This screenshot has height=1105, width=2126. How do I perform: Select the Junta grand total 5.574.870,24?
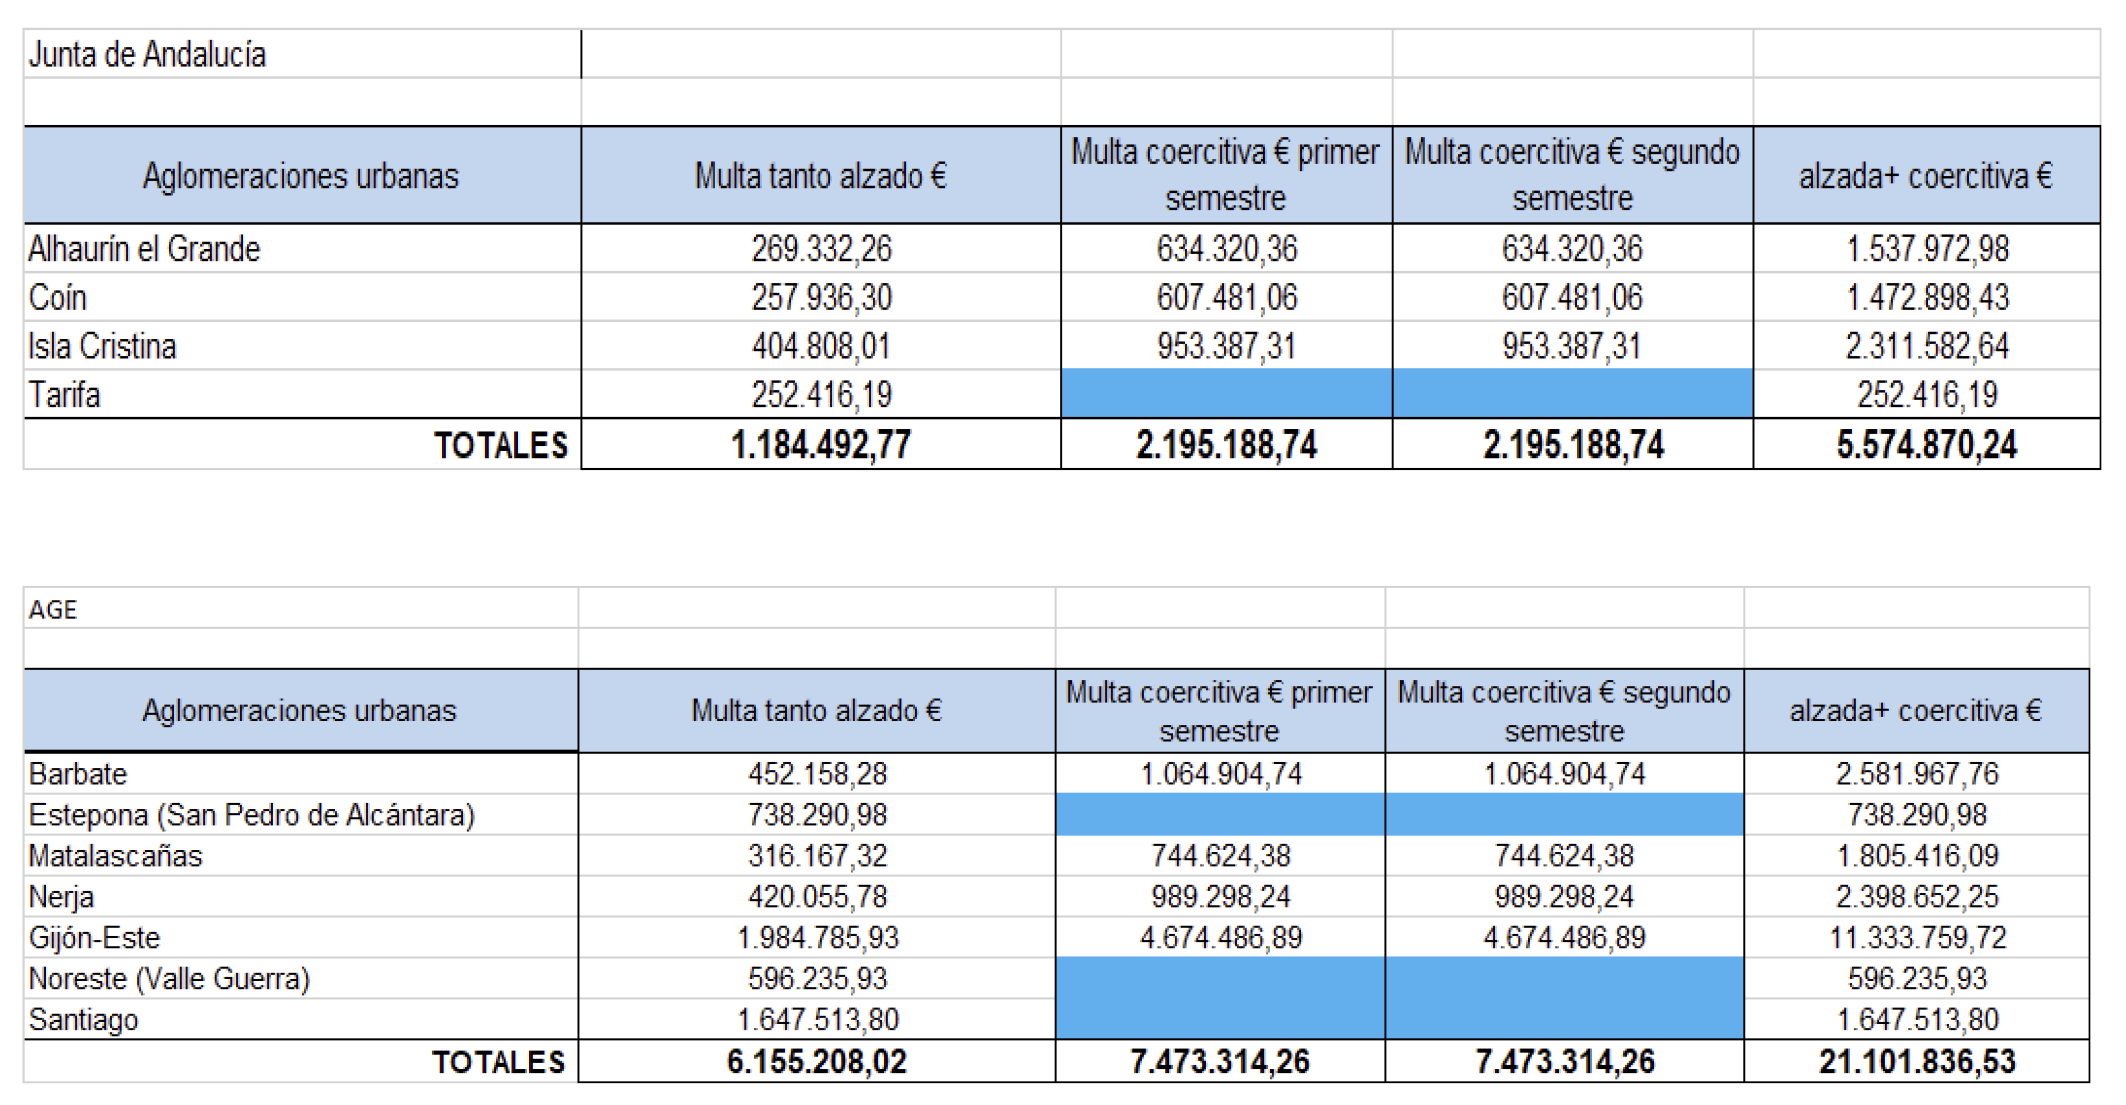[x=1927, y=444]
